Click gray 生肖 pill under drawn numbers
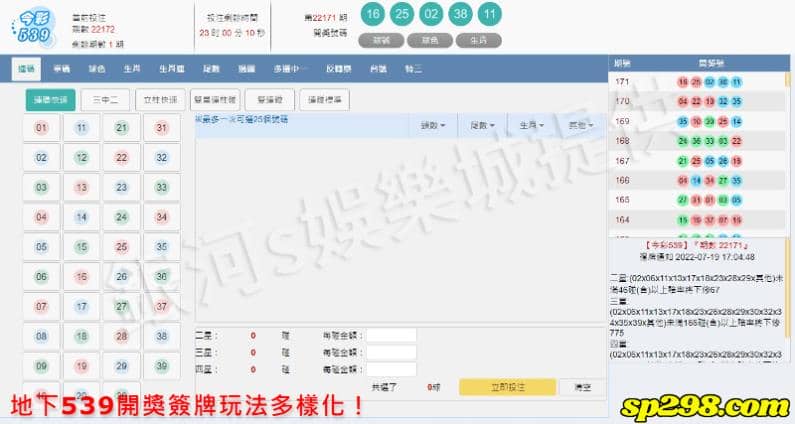Viewport: 795px width, 424px height. 479,40
